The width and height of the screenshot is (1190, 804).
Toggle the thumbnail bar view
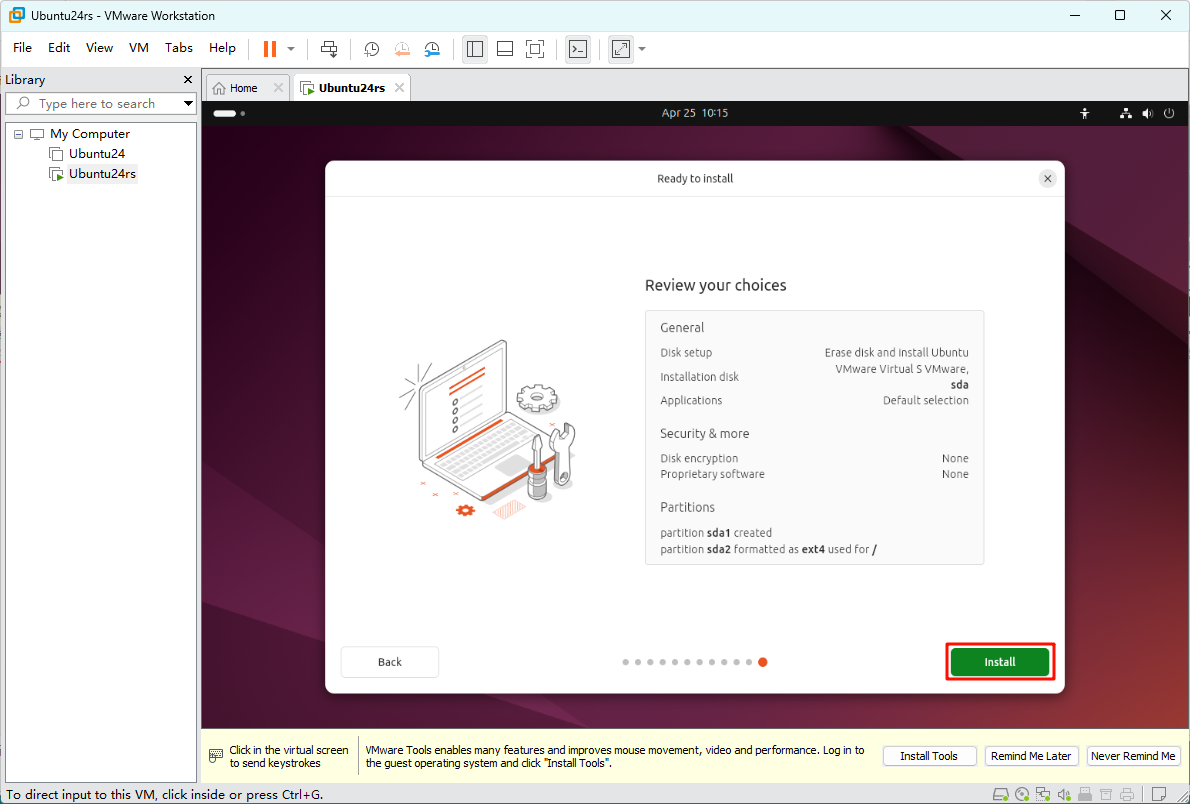pyautogui.click(x=505, y=49)
